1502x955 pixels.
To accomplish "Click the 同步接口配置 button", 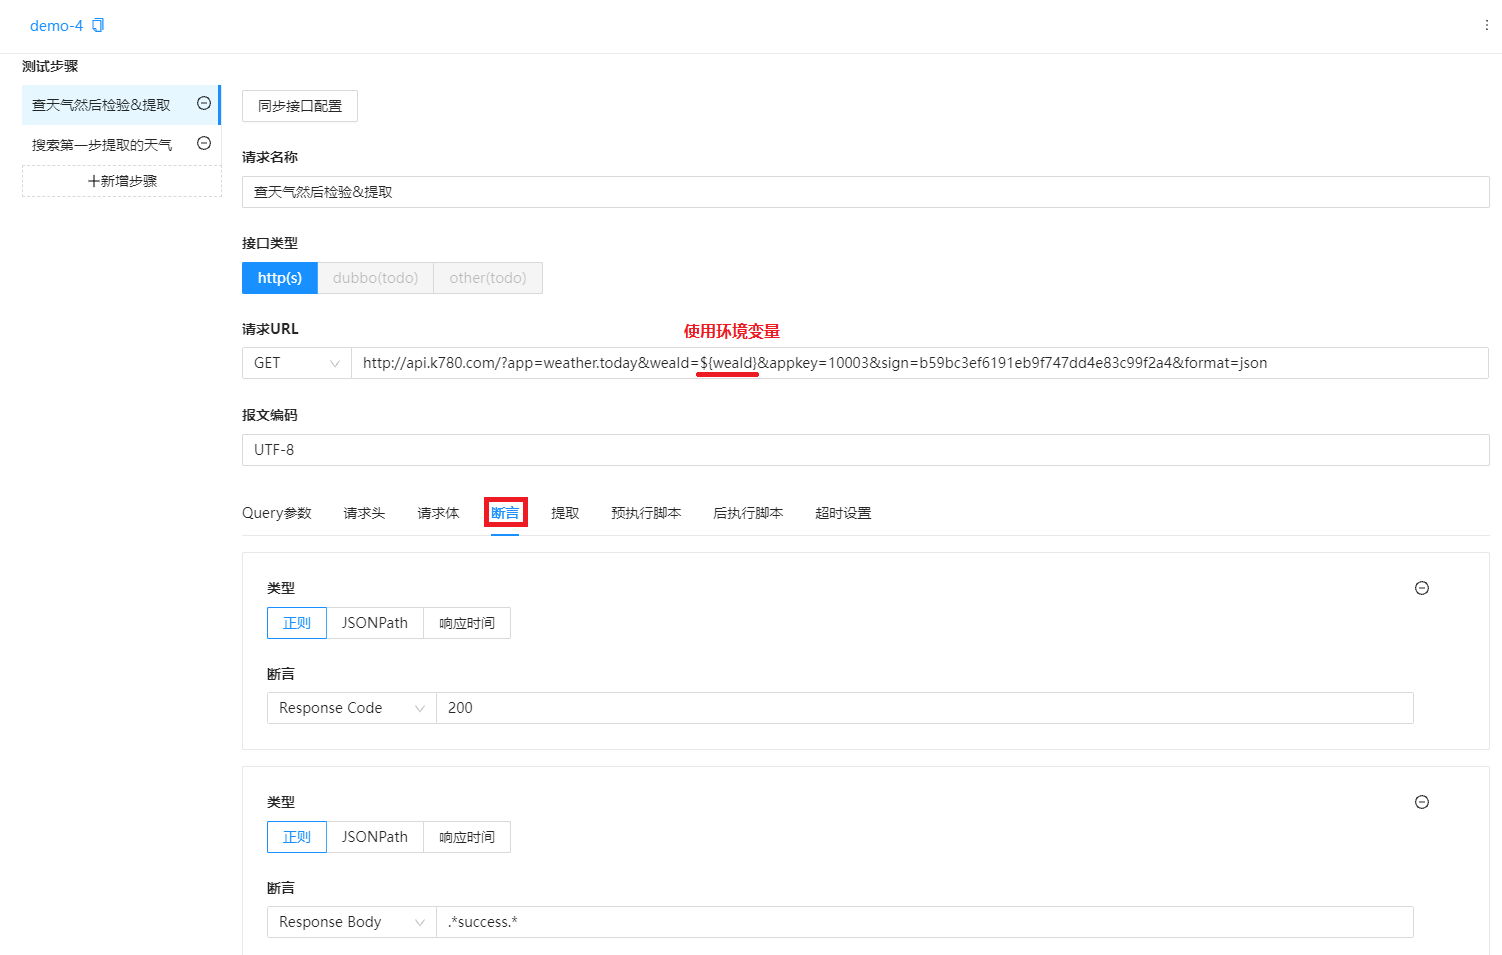I will [299, 106].
